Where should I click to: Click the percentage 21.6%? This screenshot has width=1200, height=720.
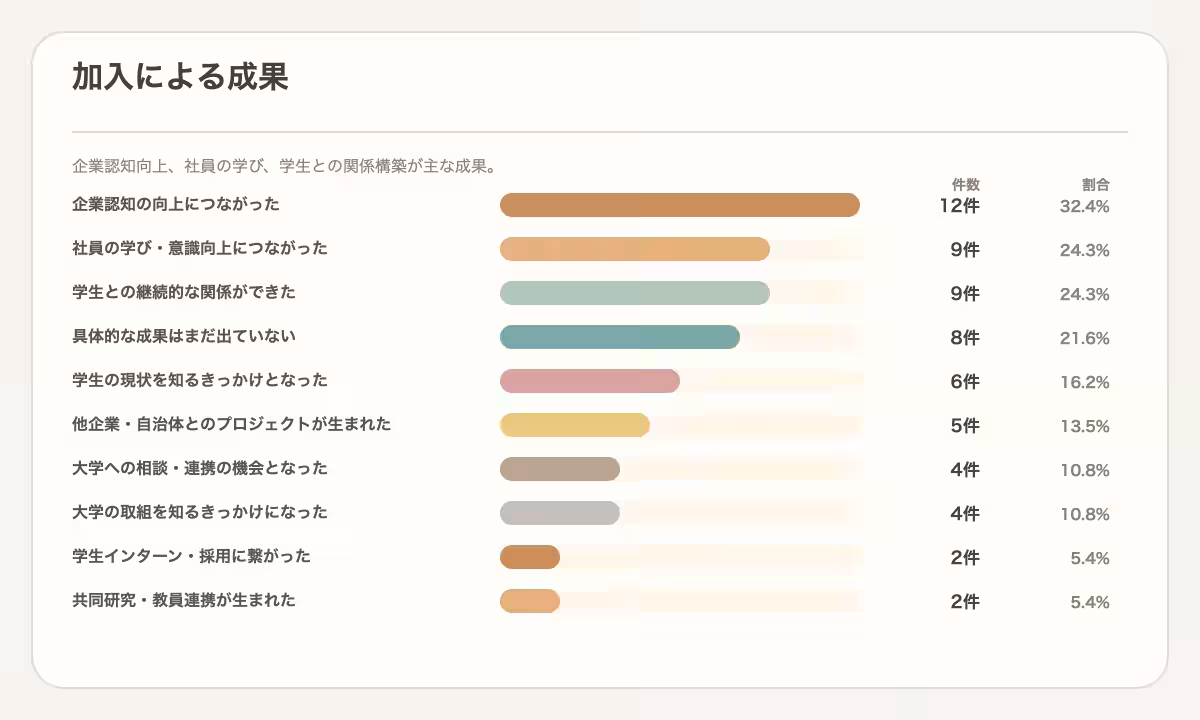1085,339
